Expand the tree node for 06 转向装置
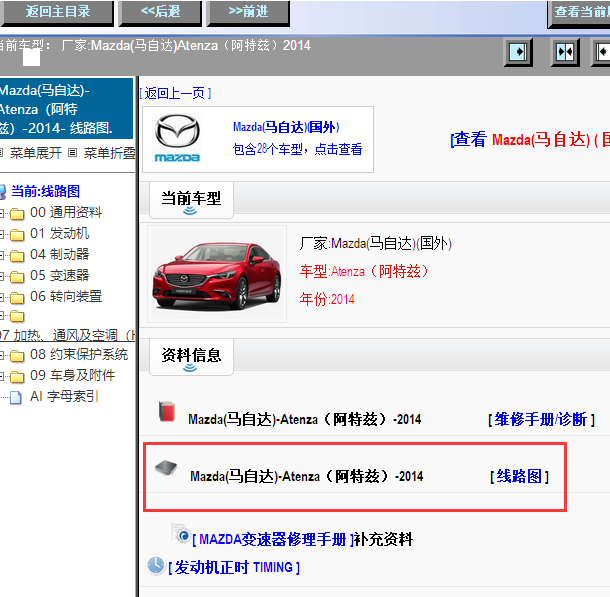610x597 pixels. pyautogui.click(x=2, y=297)
